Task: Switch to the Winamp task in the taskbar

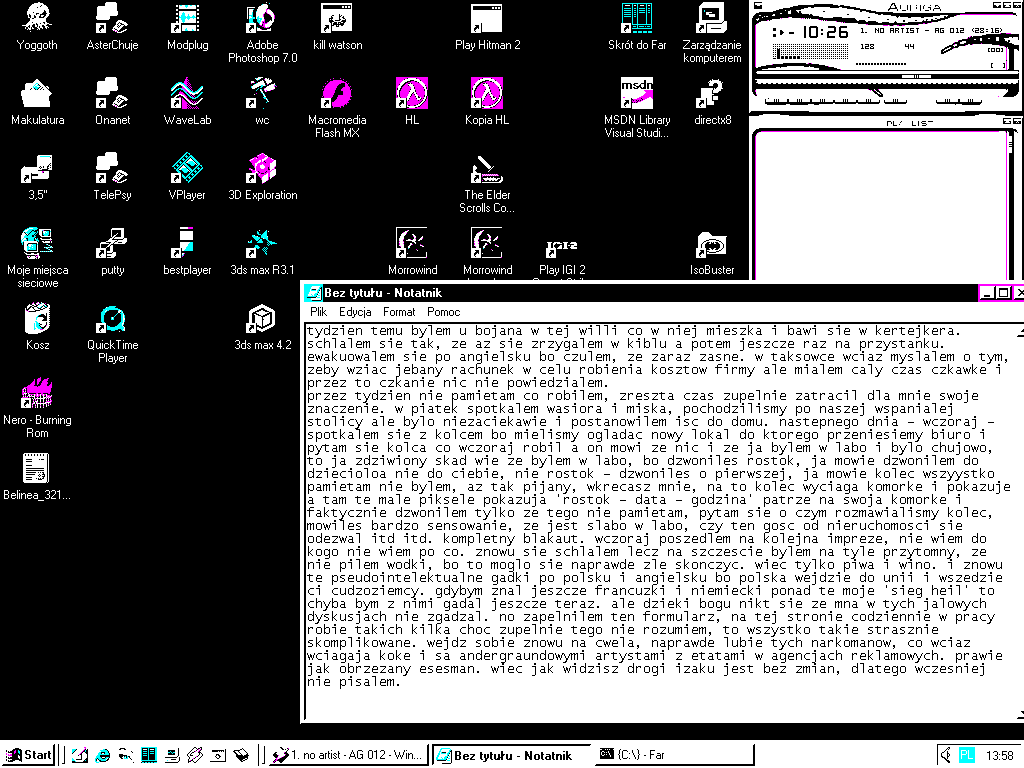Action: [x=349, y=755]
